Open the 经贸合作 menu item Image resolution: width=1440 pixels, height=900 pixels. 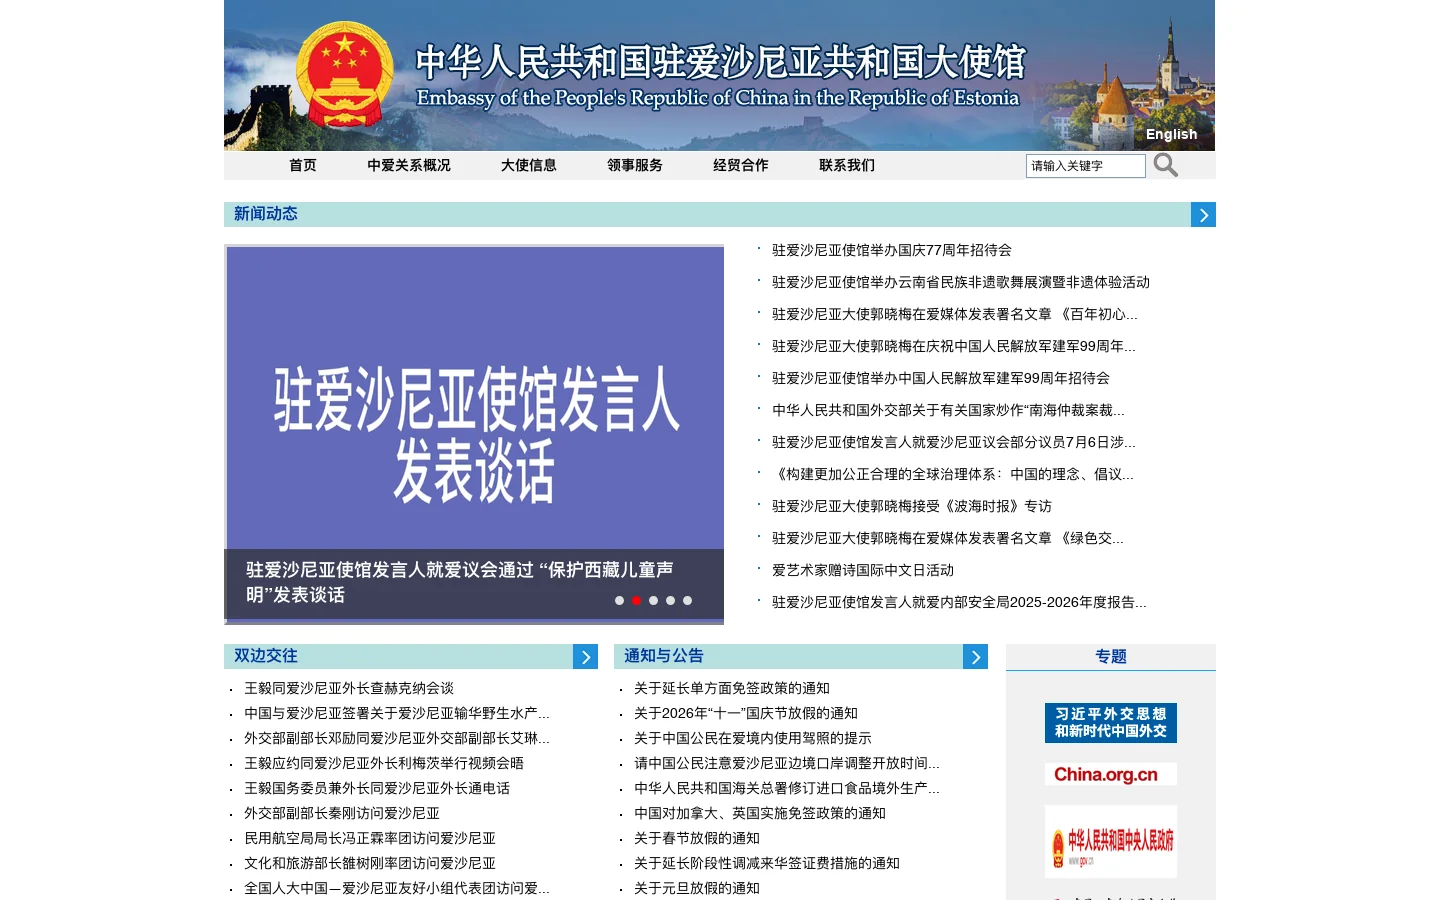[741, 166]
